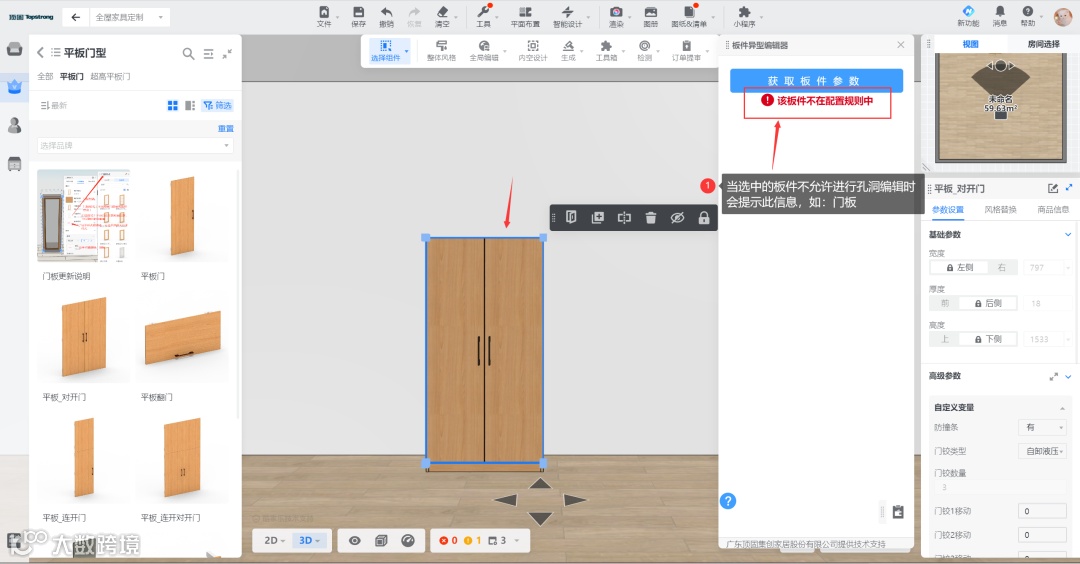Toggle visibility eye-slash in floating toolbar
This screenshot has width=1080, height=564.
coord(677,218)
